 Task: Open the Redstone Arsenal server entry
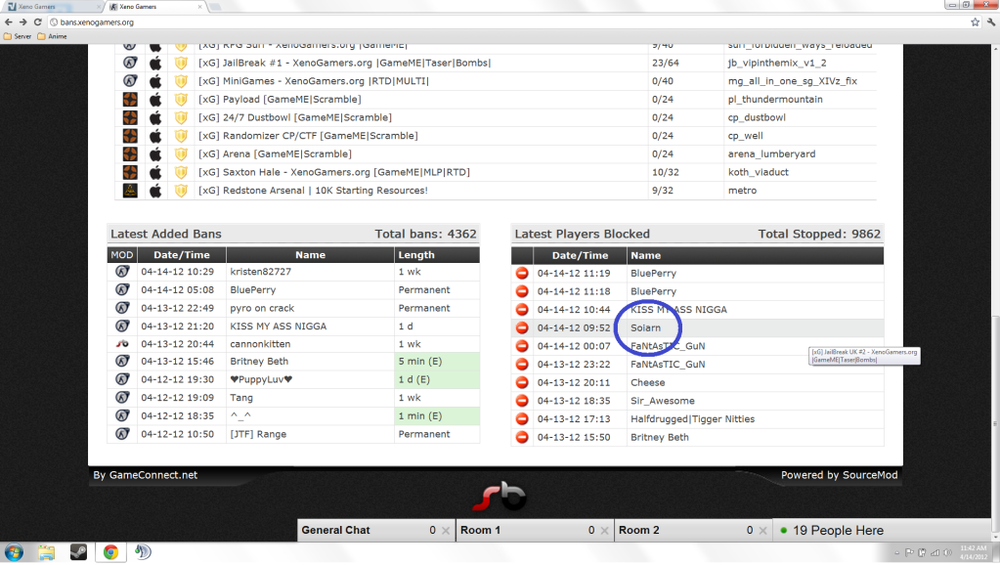496,191
